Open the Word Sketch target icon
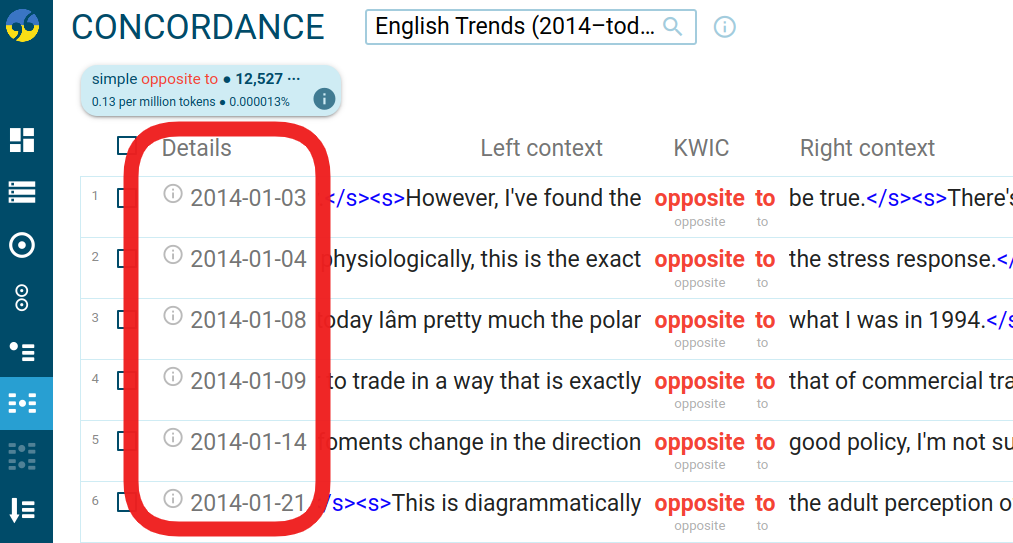Screen dimensions: 1013x543 point(22,245)
